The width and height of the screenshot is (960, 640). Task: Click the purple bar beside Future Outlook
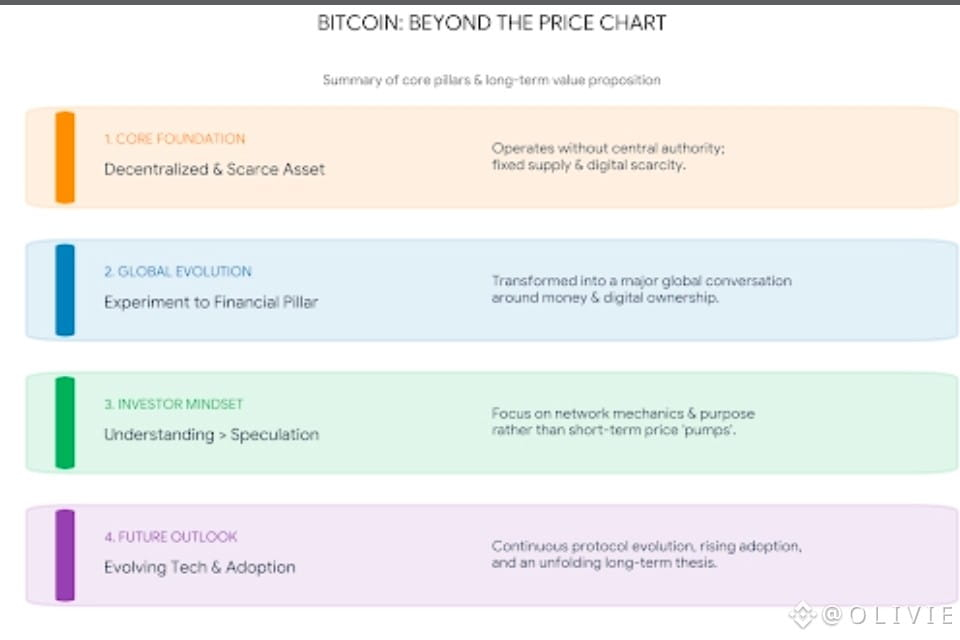click(65, 555)
